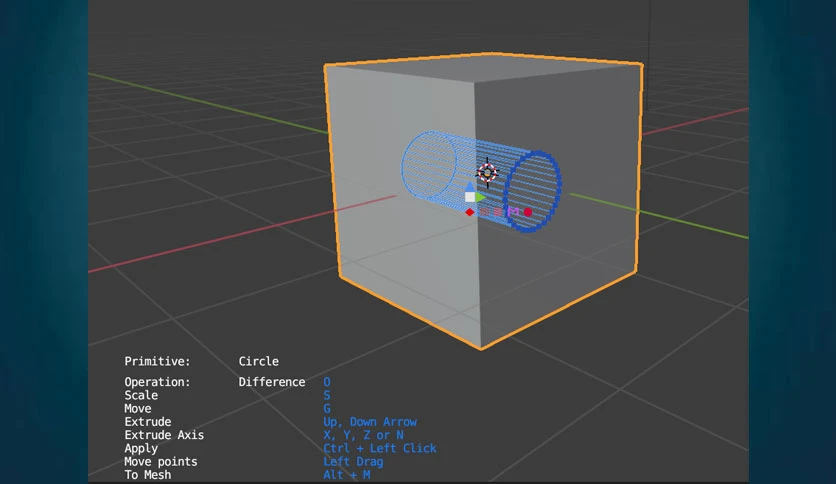
Task: Click the 'Scale' help line
Action: tap(141, 396)
